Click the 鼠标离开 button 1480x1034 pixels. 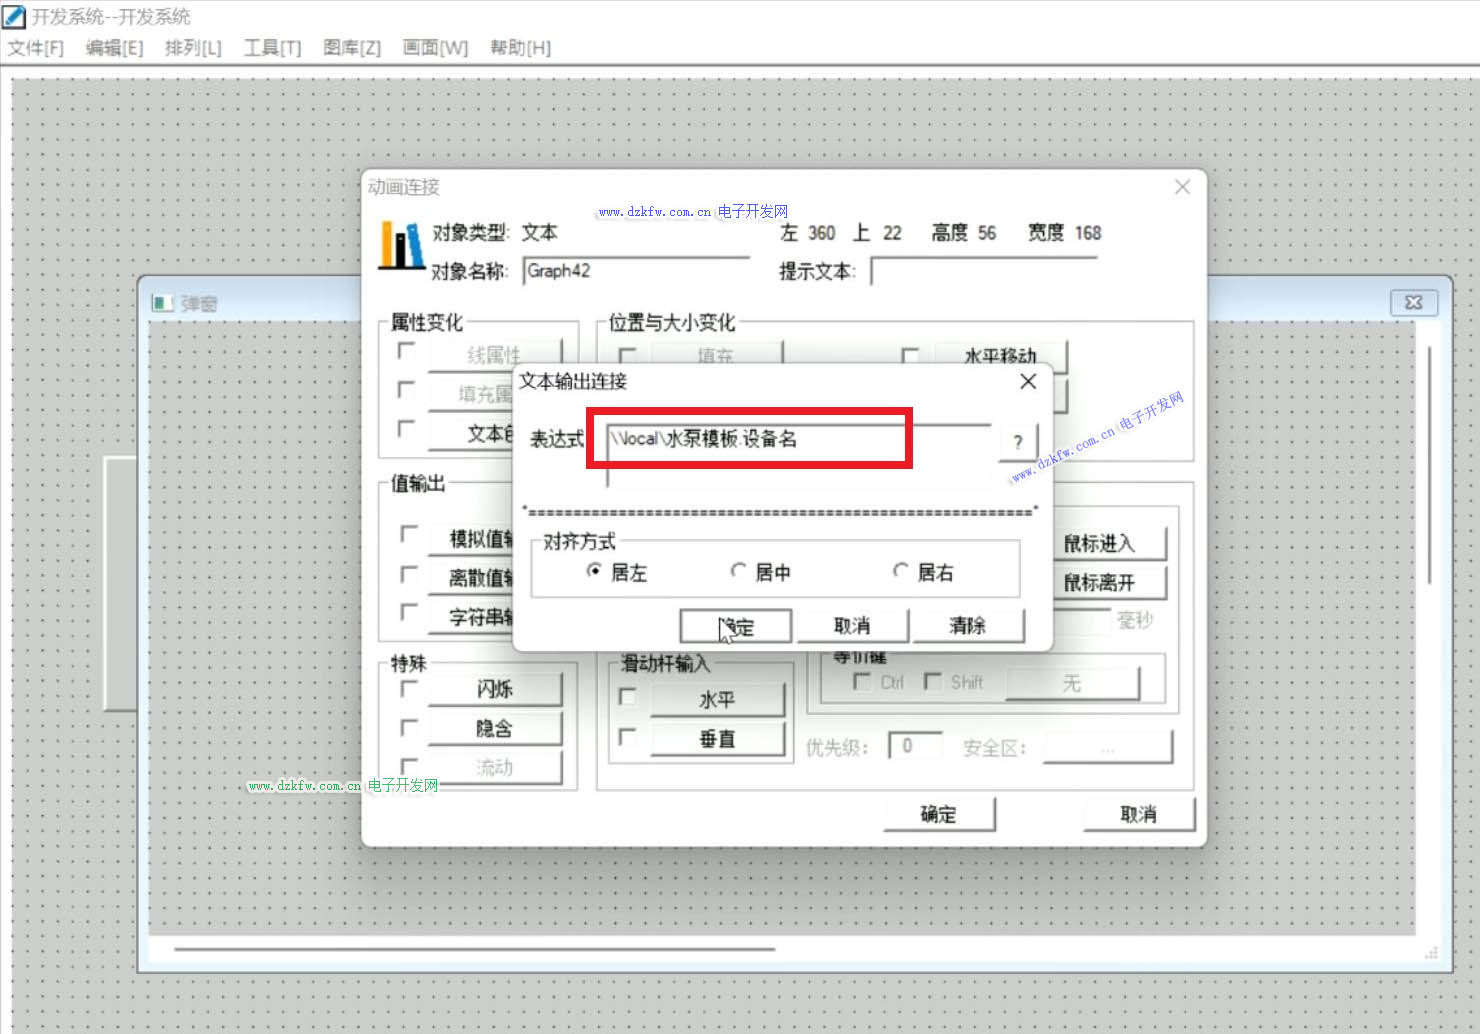[1108, 582]
